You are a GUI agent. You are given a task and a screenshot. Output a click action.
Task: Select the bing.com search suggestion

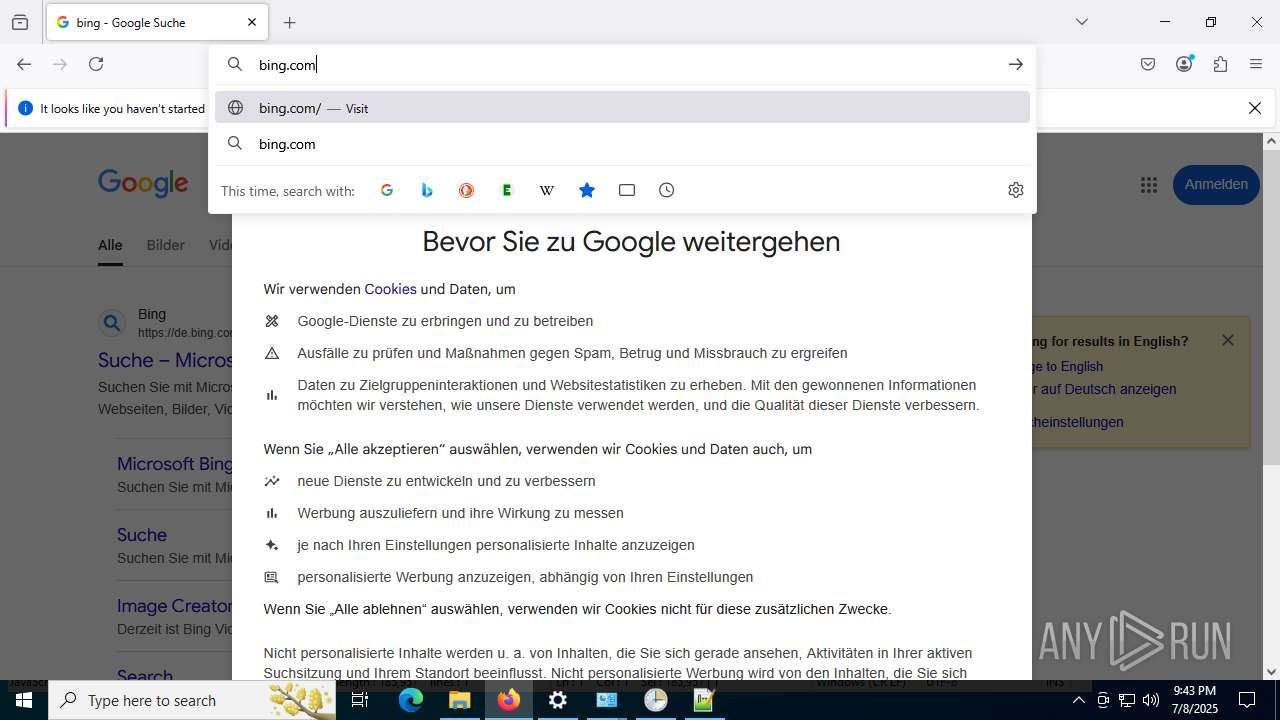tap(622, 144)
